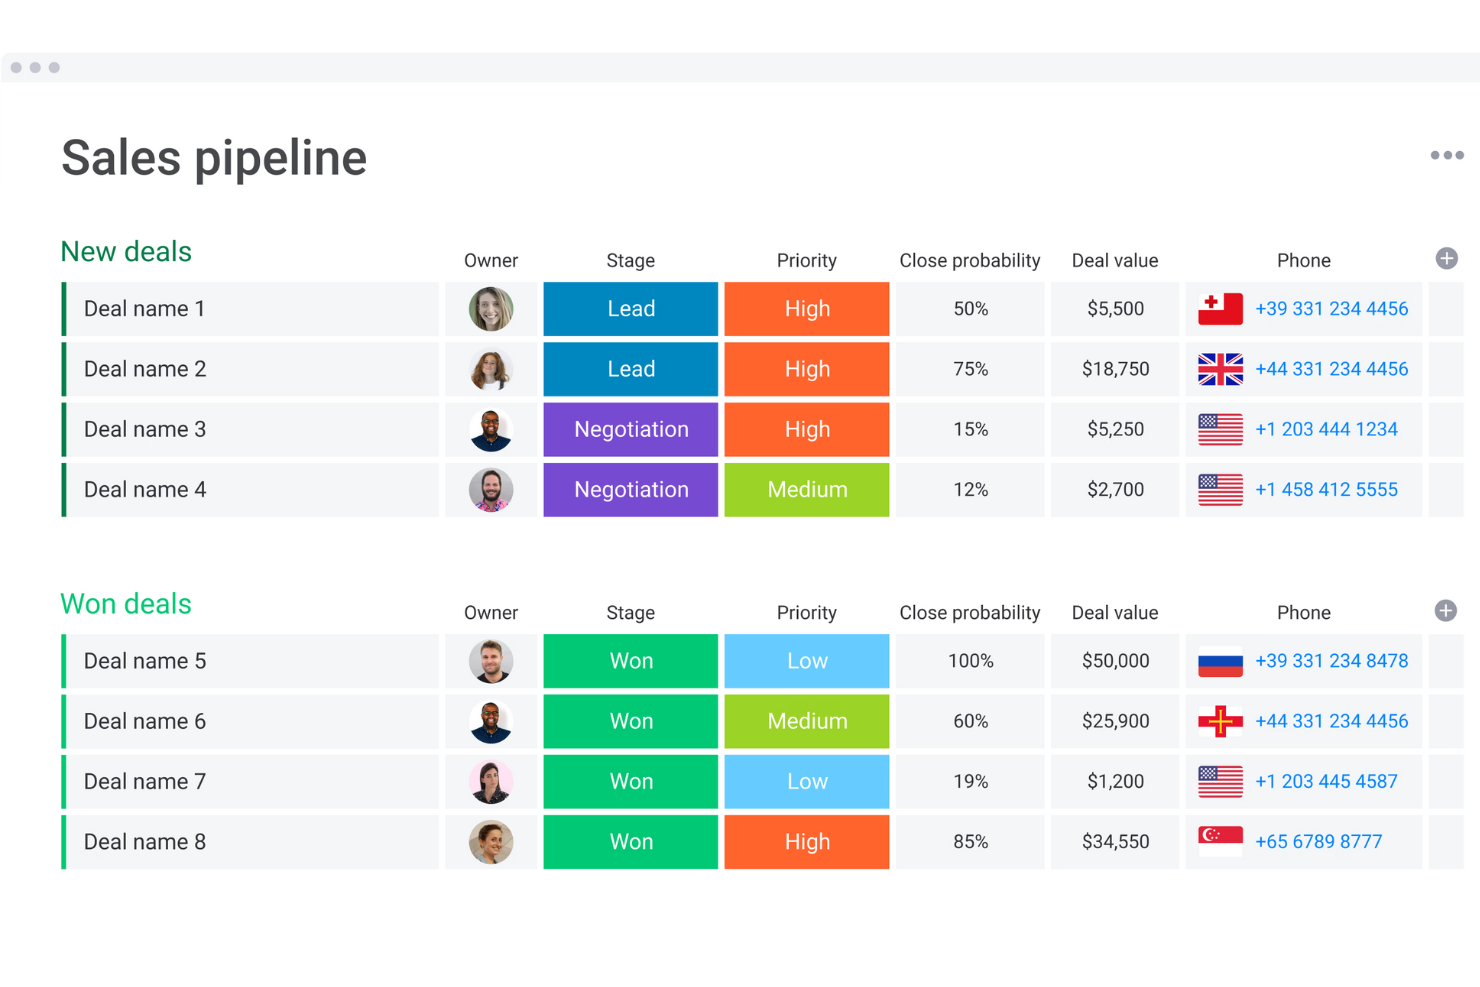The width and height of the screenshot is (1480, 987).
Task: Click the Russian flag icon on Deal name 5
Action: click(x=1219, y=661)
